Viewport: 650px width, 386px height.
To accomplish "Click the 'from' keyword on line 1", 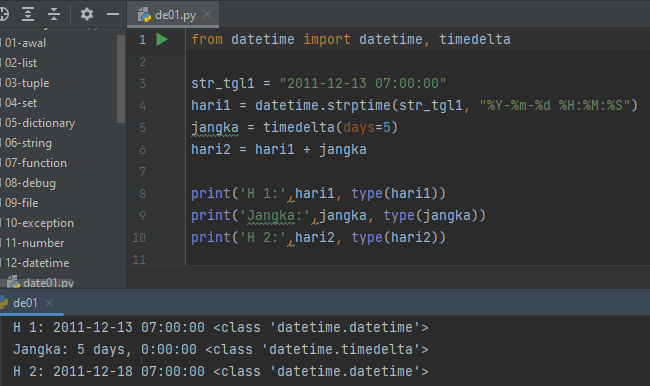I will [x=207, y=39].
